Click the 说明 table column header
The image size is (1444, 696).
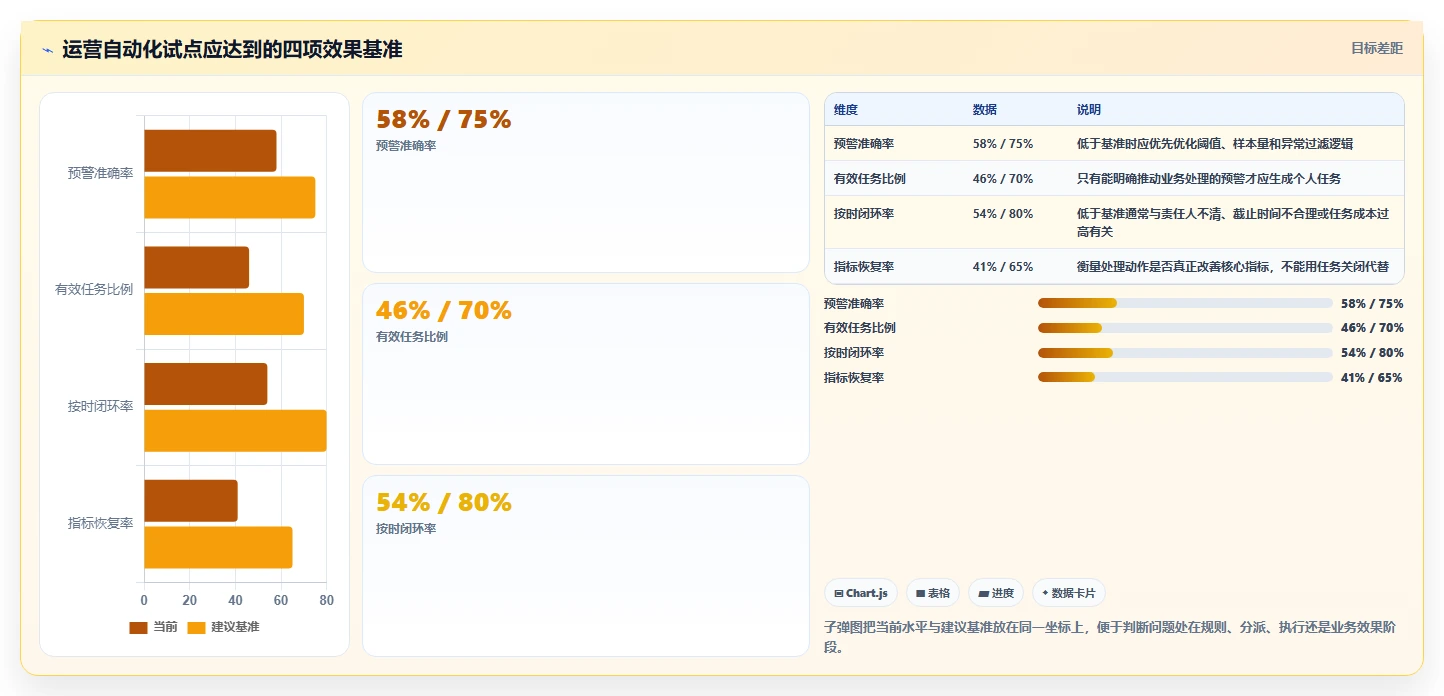click(1089, 110)
